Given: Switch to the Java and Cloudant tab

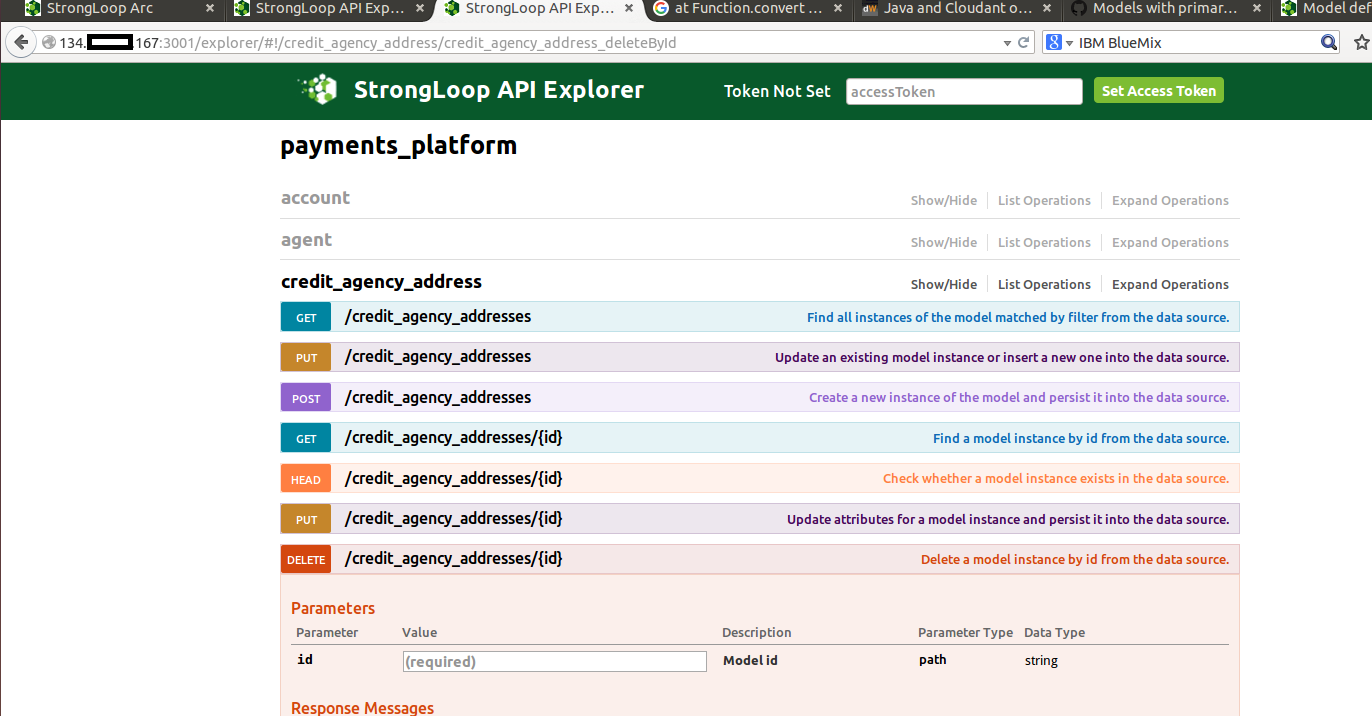Looking at the screenshot, I should pyautogui.click(x=960, y=9).
